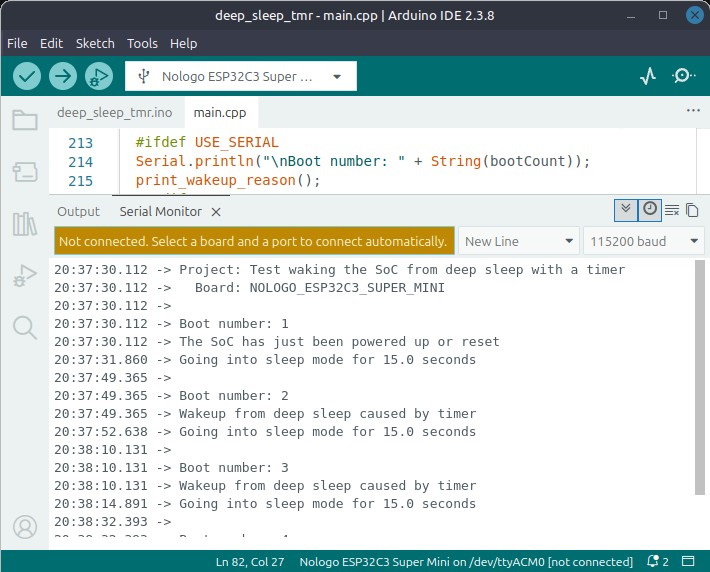This screenshot has height=572, width=710.
Task: Open the File menu
Action: 17,43
